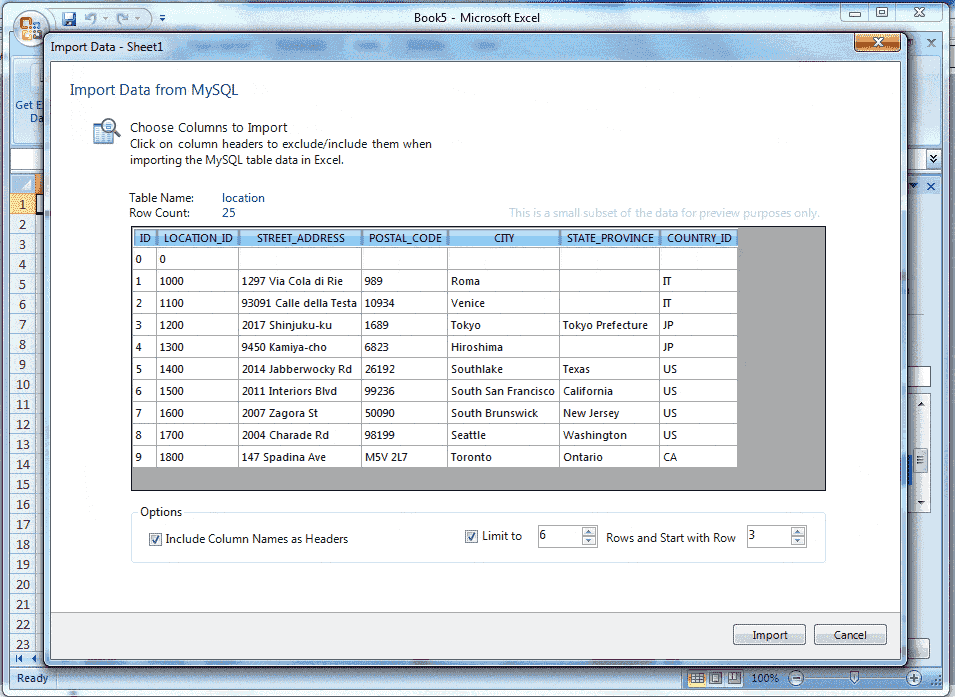The image size is (955, 697).
Task: Uncheck the Limit to option
Action: [470, 535]
